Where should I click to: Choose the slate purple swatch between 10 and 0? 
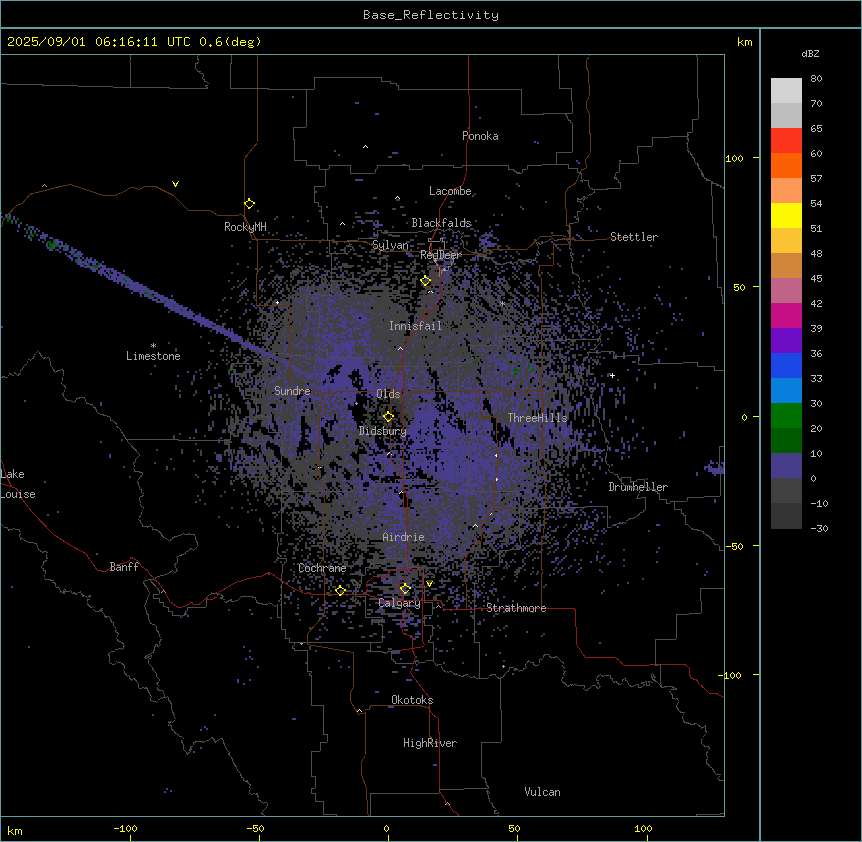[786, 466]
